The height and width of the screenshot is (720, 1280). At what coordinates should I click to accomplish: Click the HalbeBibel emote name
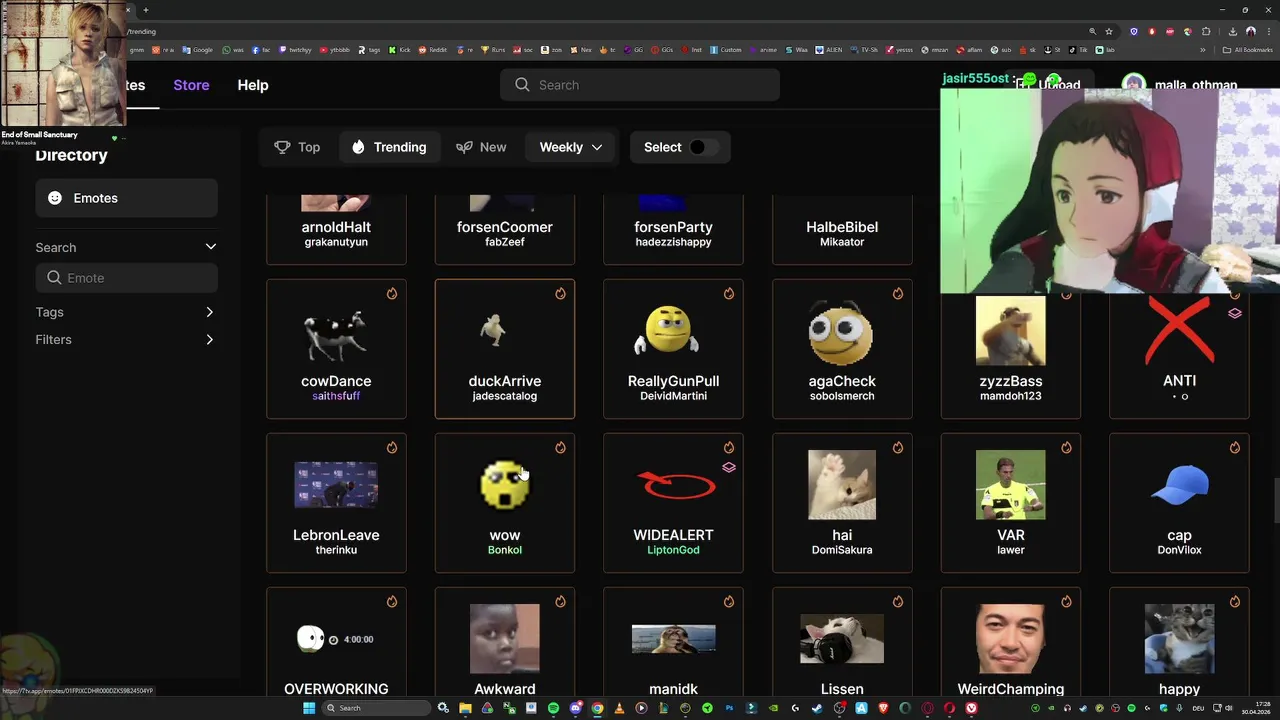[842, 227]
